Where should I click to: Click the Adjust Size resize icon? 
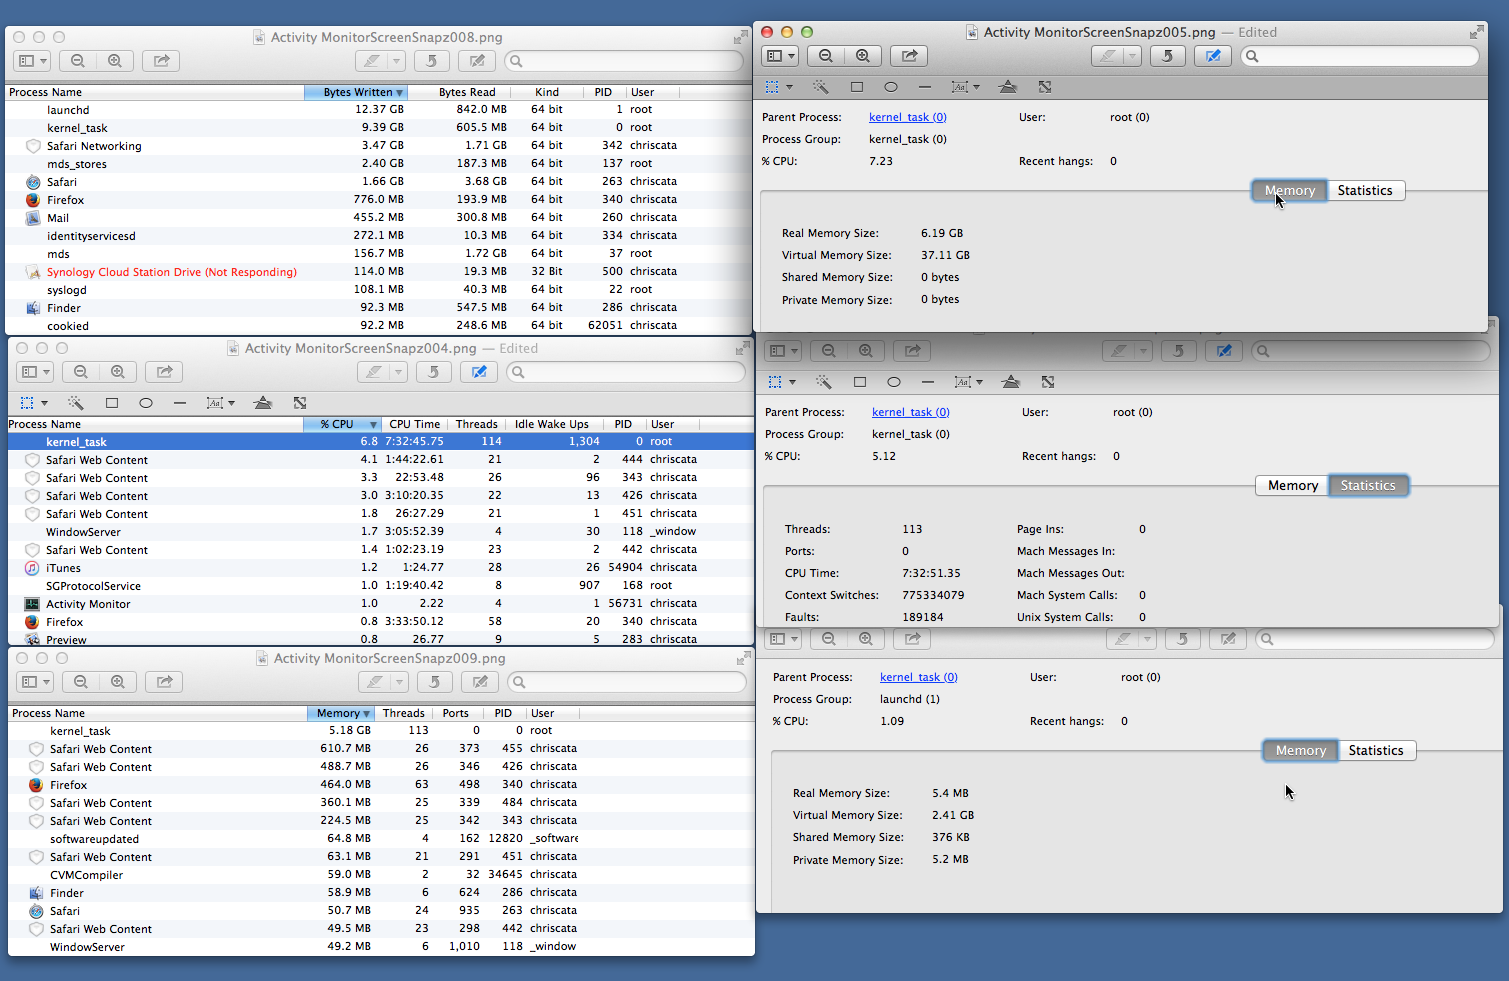(1044, 87)
